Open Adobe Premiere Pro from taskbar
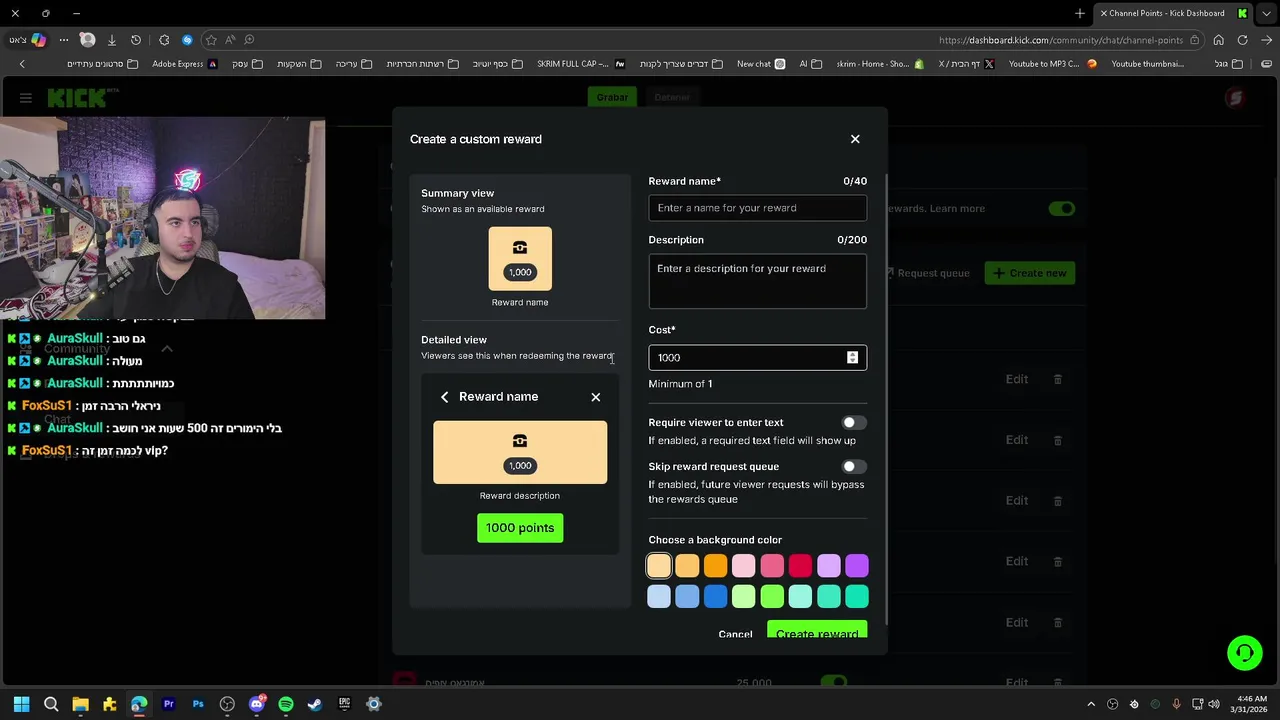Viewport: 1280px width, 720px height. [168, 704]
